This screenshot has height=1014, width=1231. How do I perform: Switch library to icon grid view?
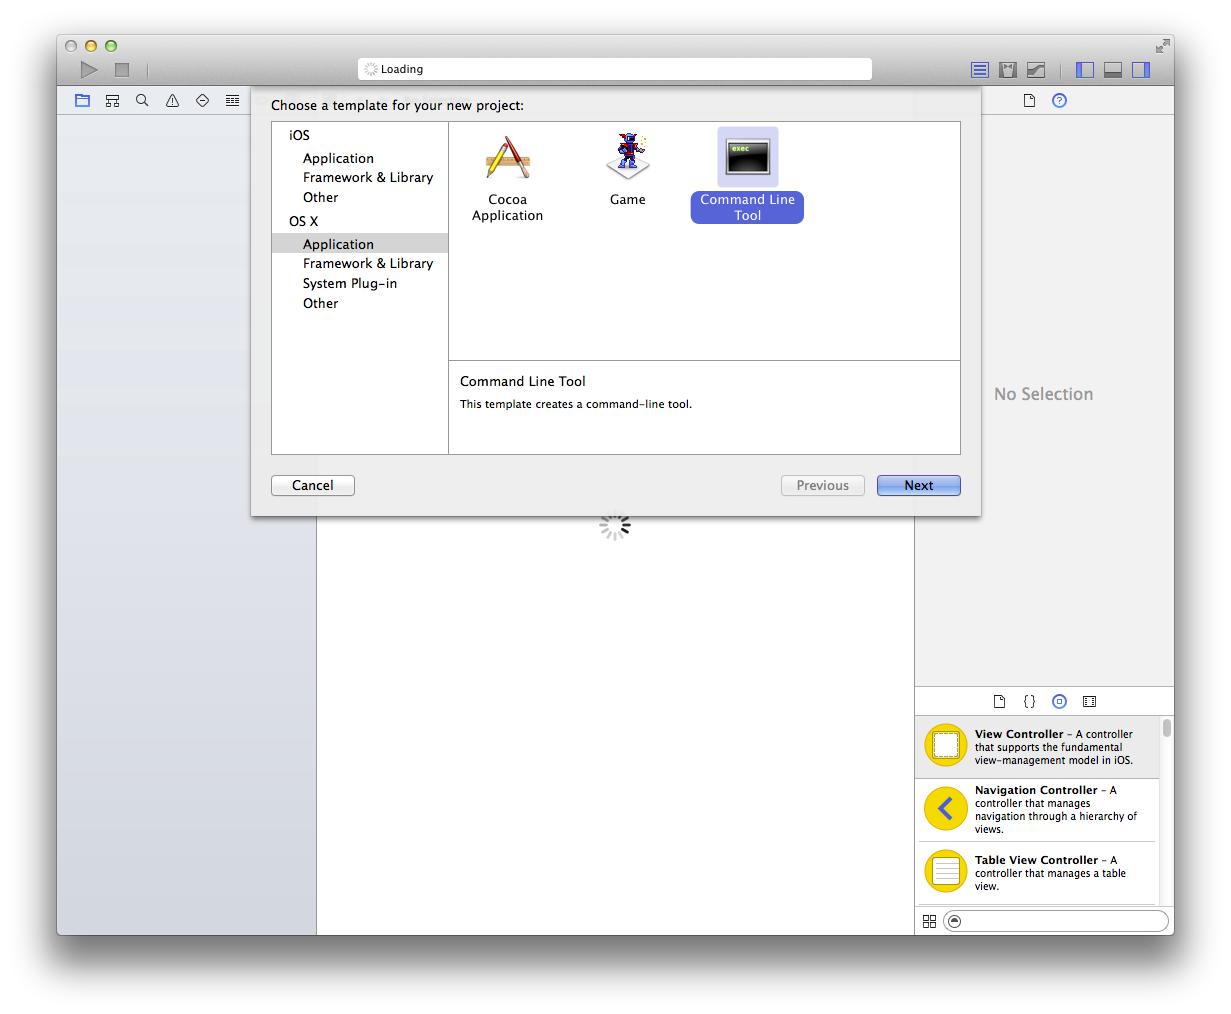pyautogui.click(x=929, y=921)
